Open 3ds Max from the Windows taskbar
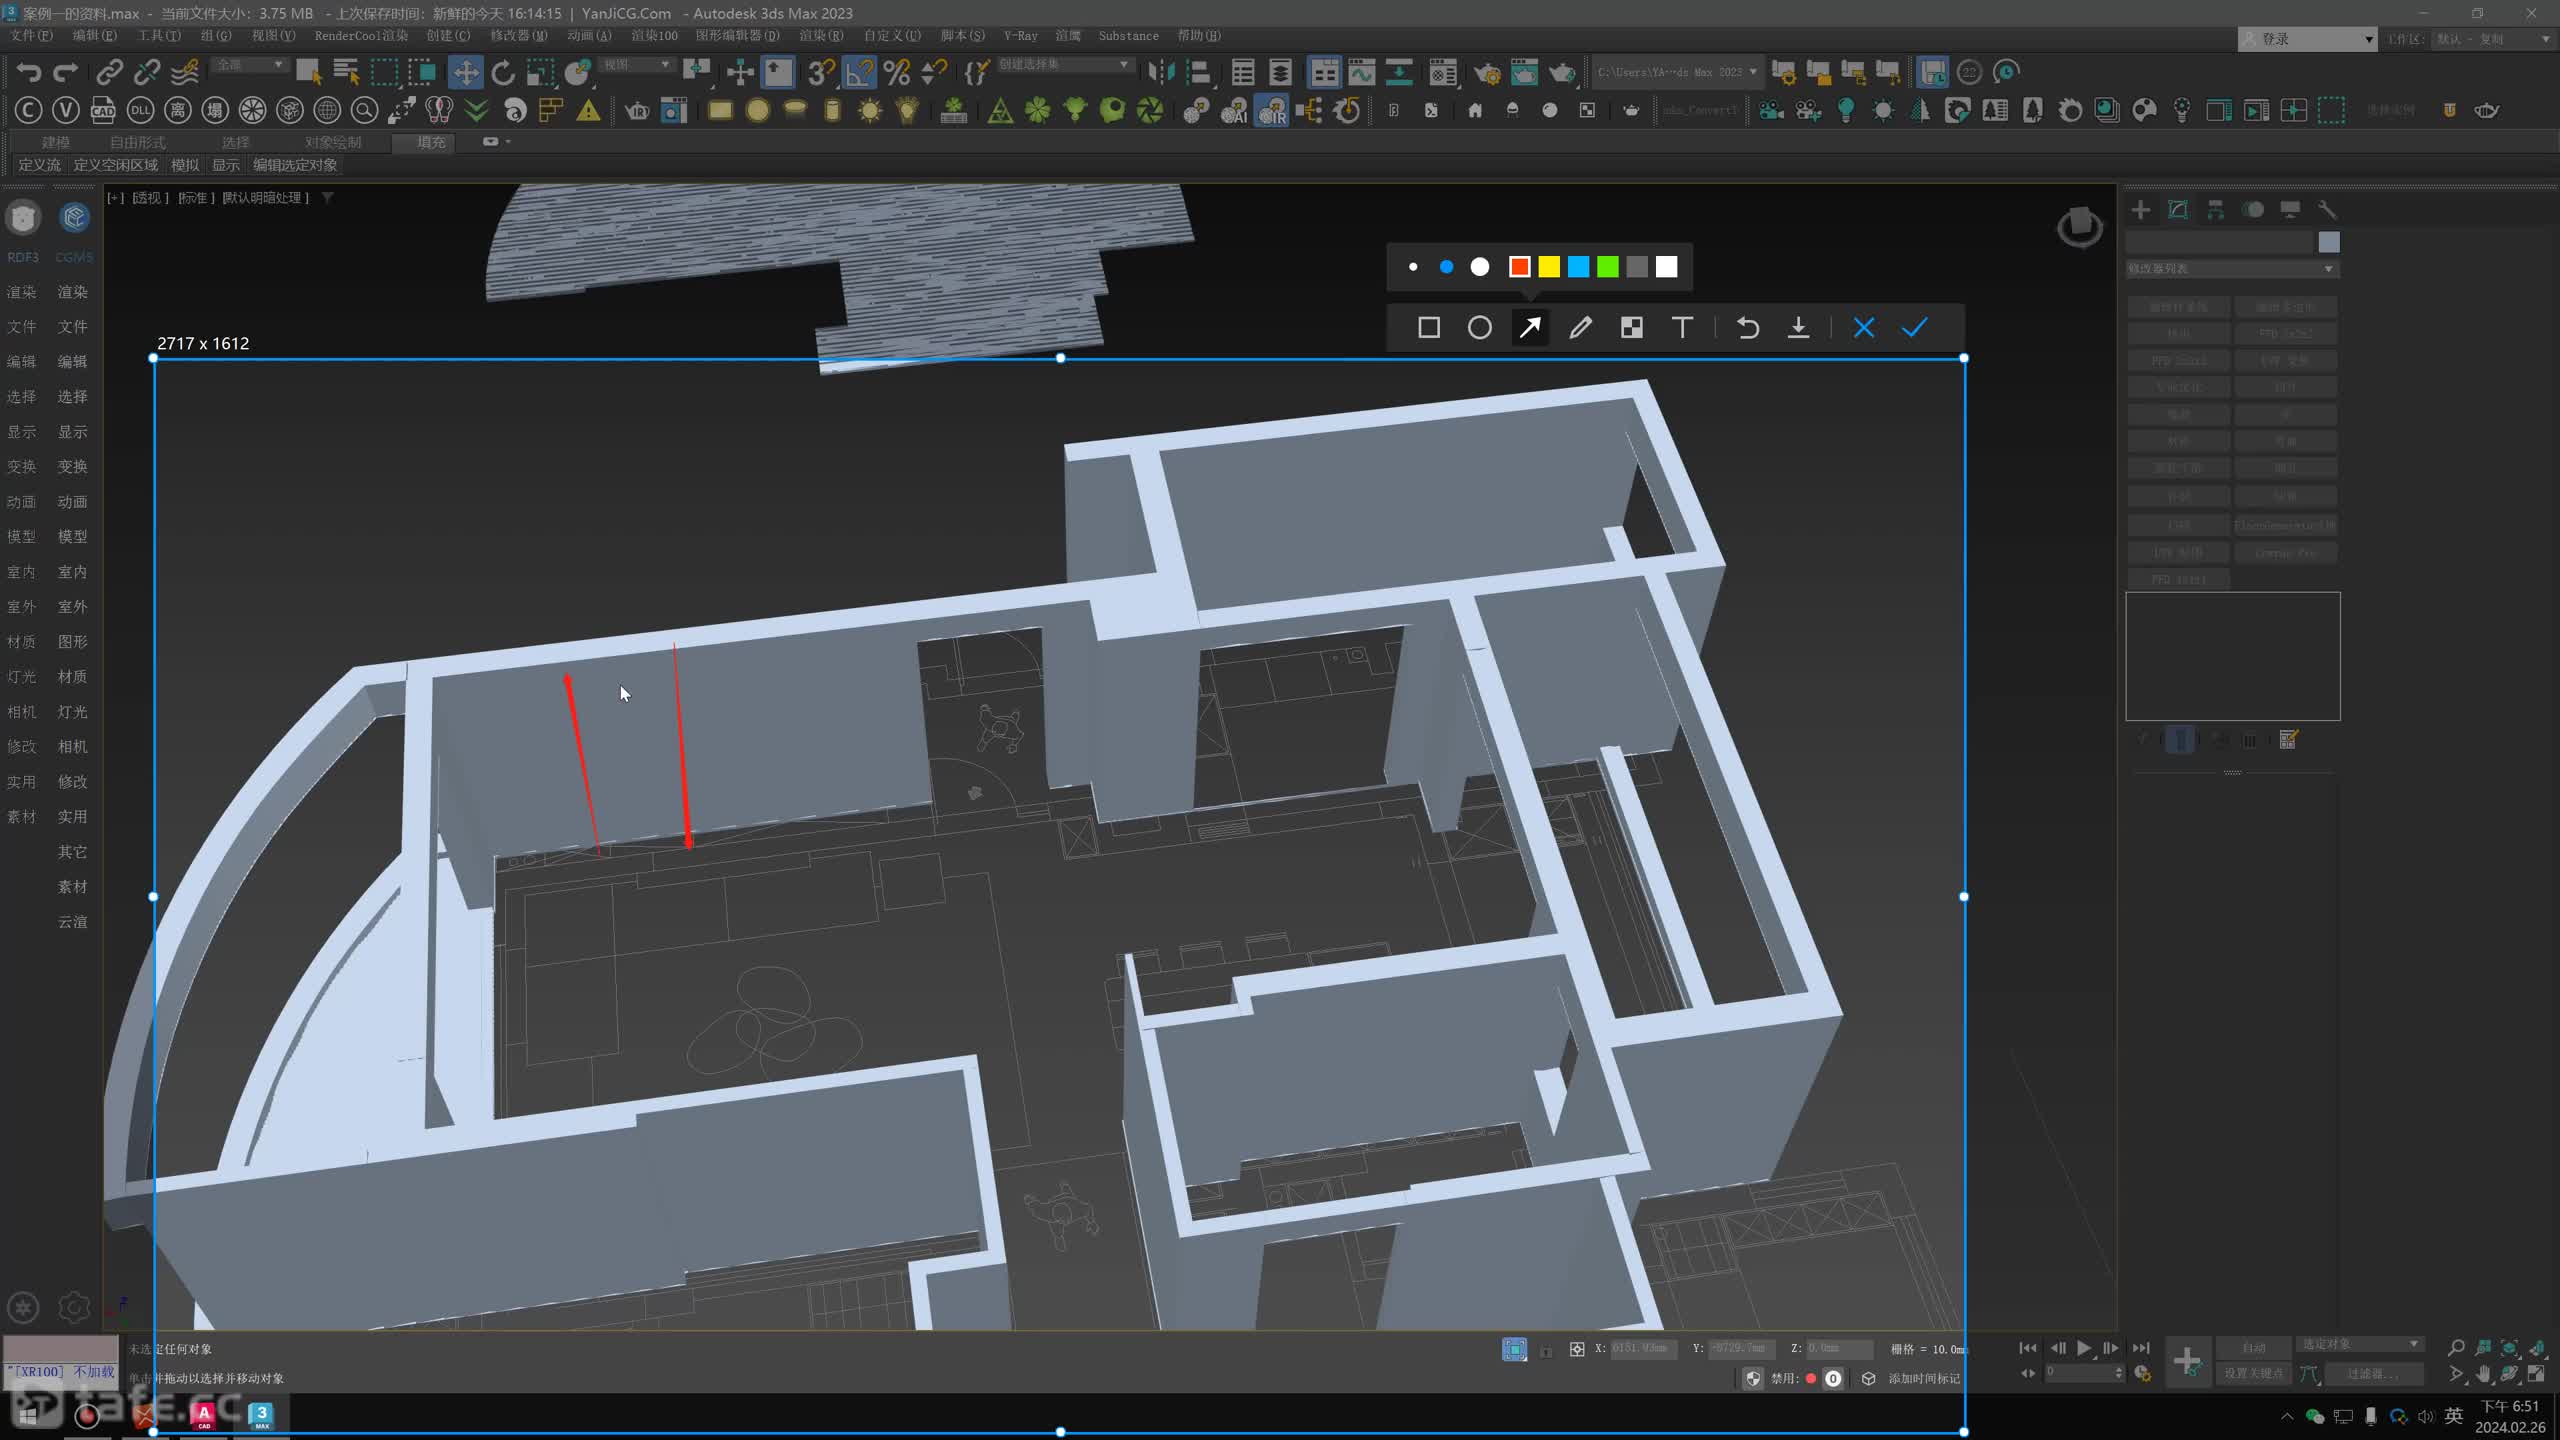The width and height of the screenshot is (2560, 1440). pos(261,1414)
